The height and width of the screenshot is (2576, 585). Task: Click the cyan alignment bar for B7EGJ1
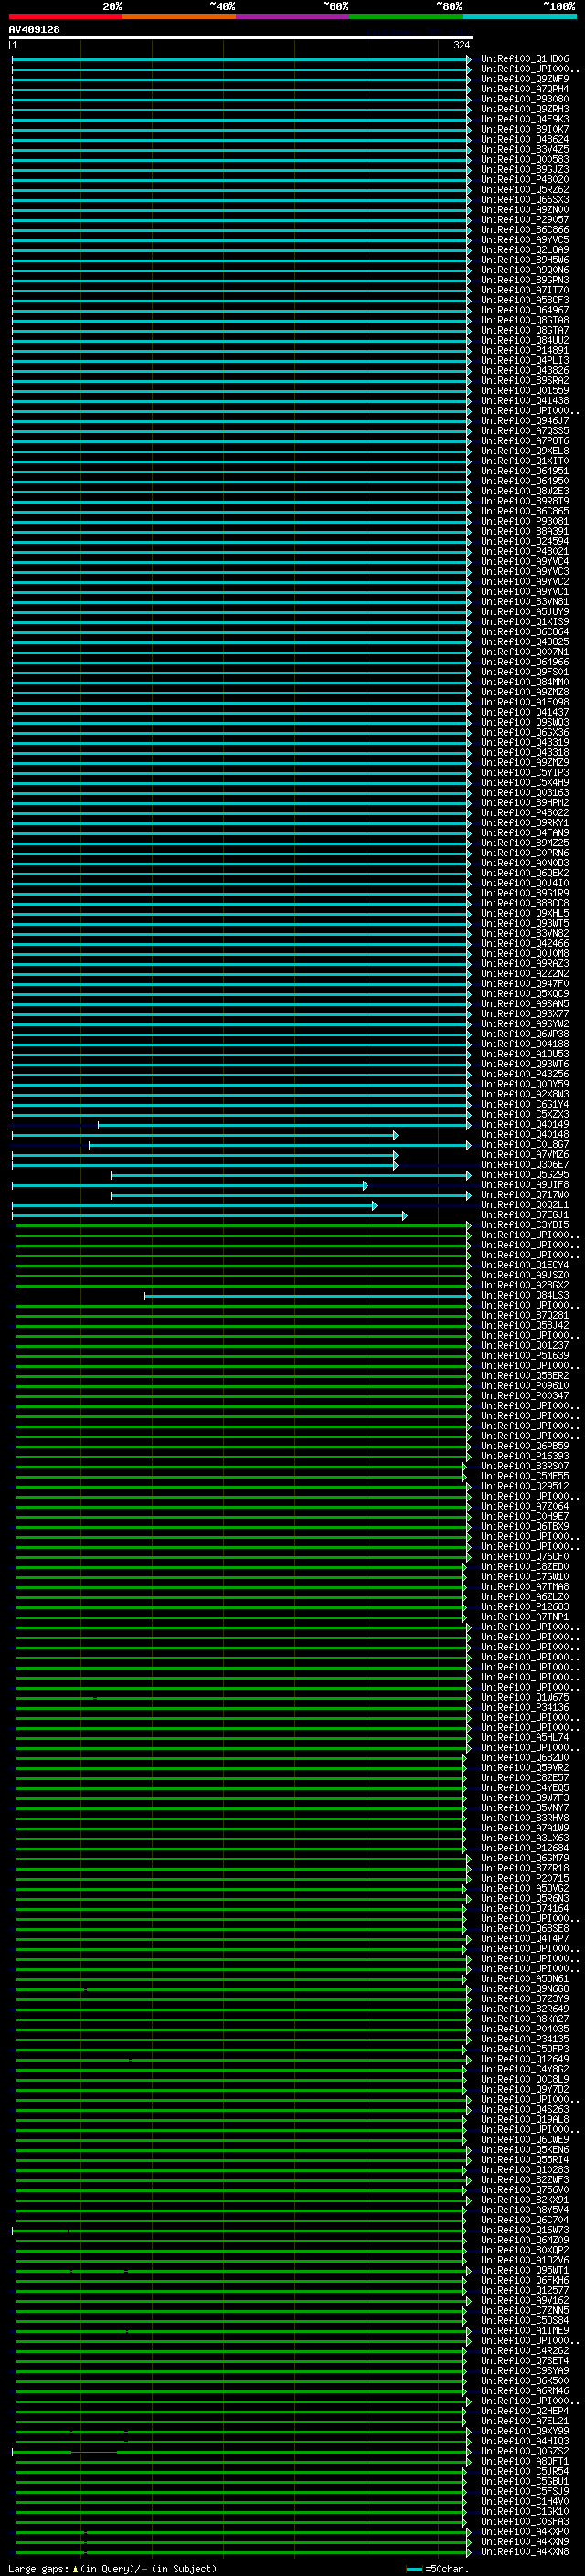click(209, 1216)
